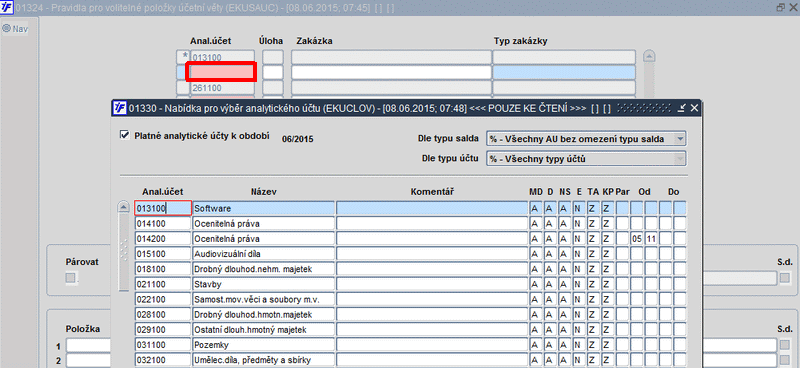Select account 018100 in the list

click(x=163, y=269)
